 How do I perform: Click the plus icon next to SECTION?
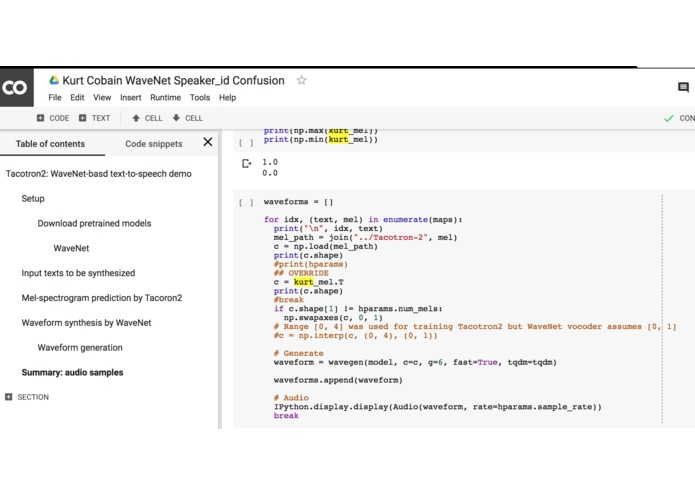tap(8, 397)
